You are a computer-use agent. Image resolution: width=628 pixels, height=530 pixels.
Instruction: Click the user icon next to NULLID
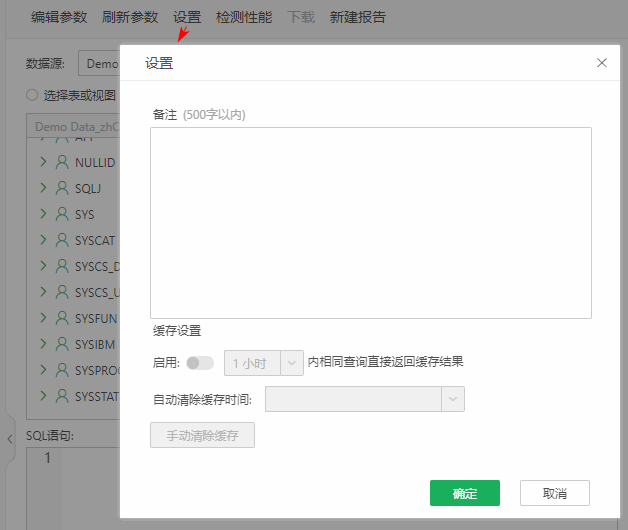coord(62,162)
